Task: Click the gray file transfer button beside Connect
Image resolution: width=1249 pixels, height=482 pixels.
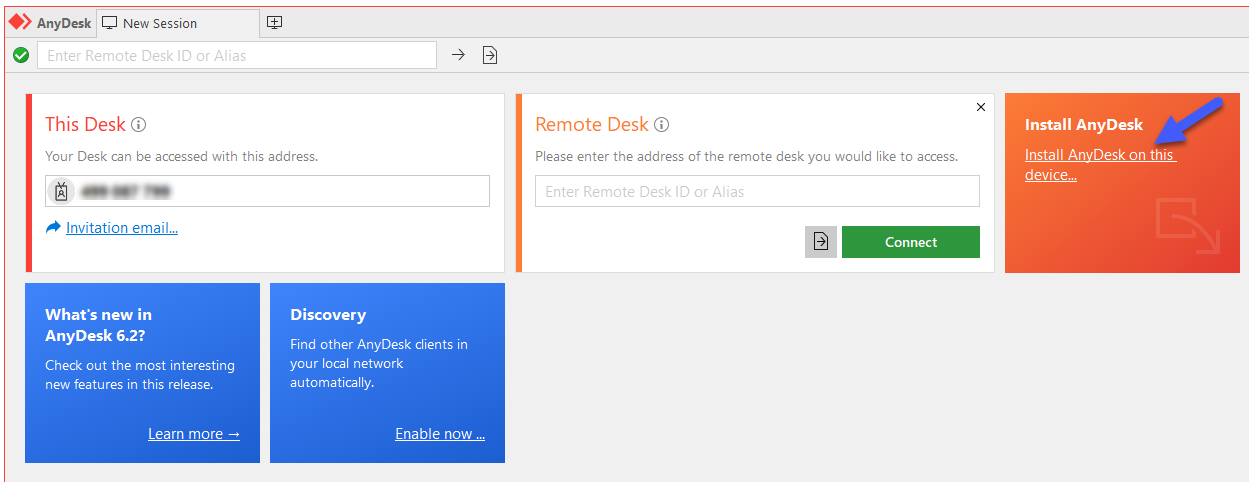Action: [821, 242]
